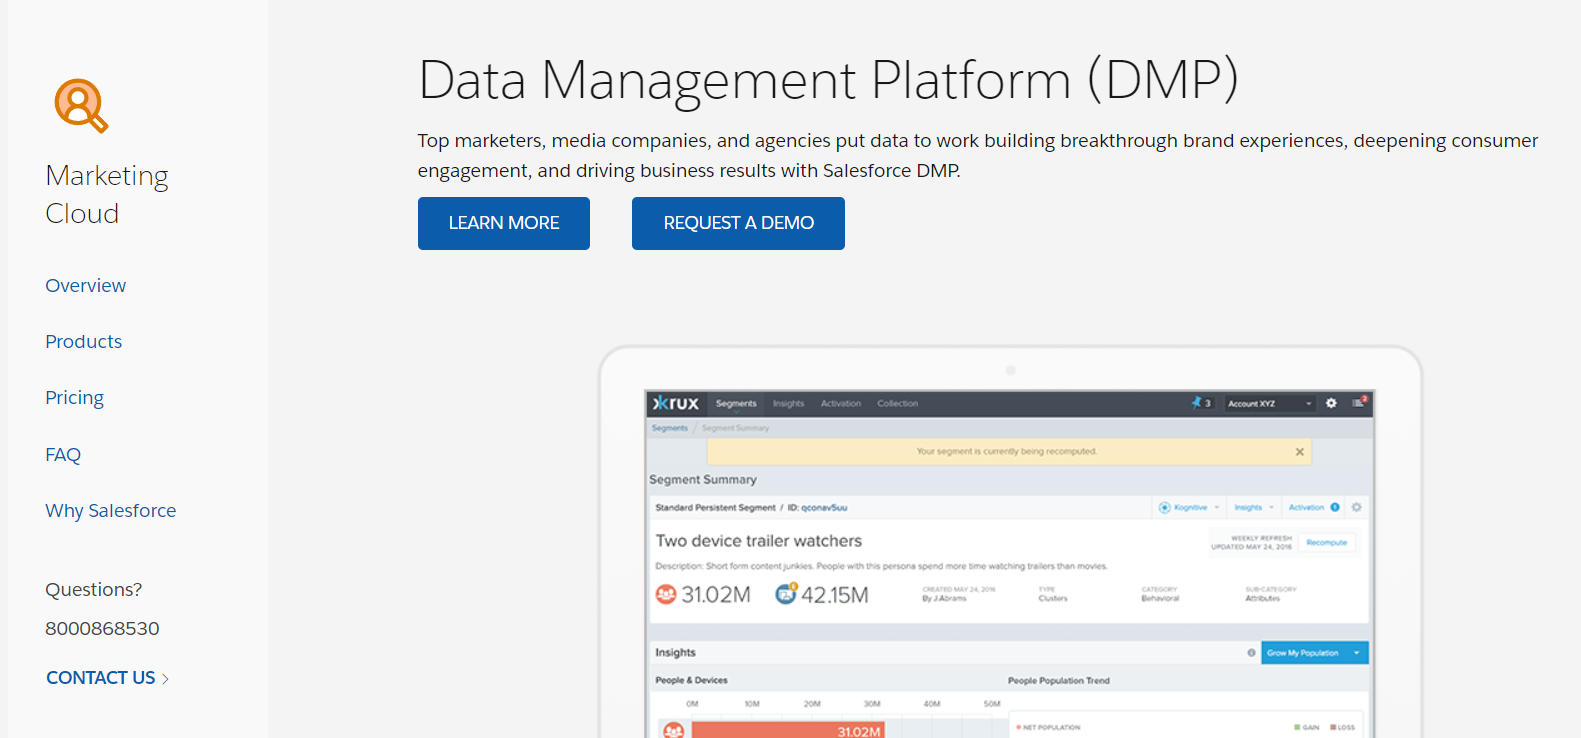Click the Marketing Cloud magnifier icon

coord(81,105)
